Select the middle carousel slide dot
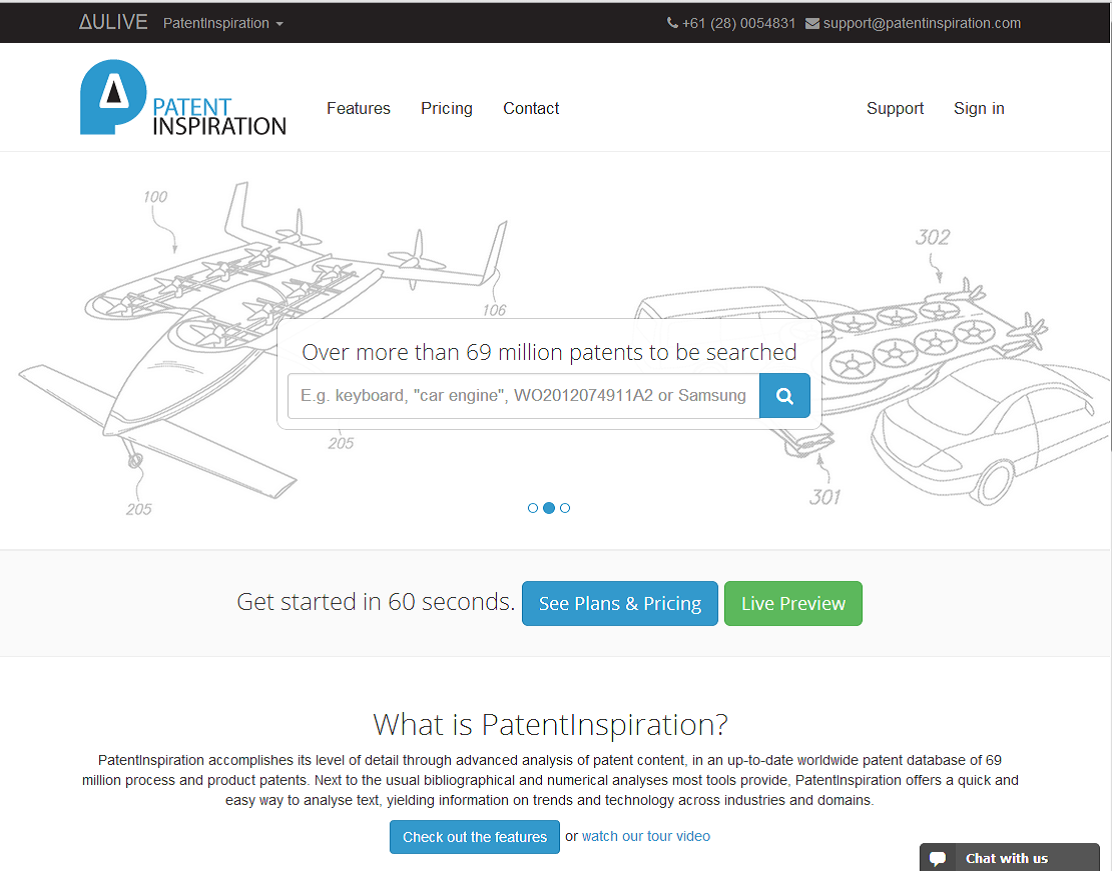 coord(549,508)
